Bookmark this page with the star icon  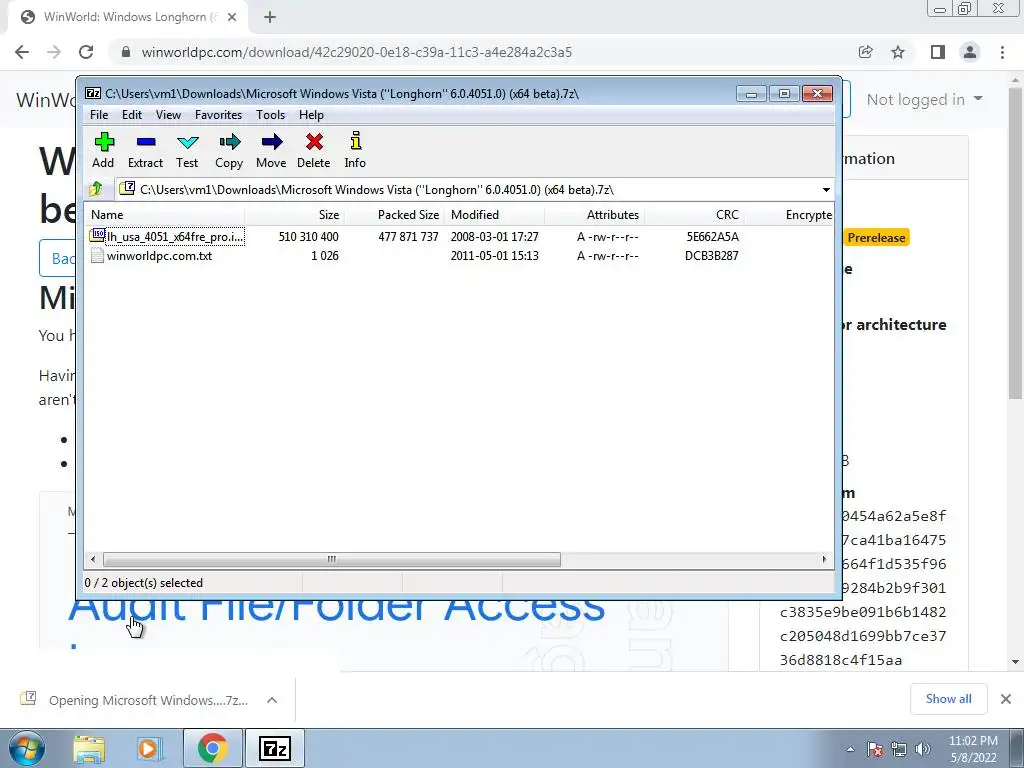[898, 52]
